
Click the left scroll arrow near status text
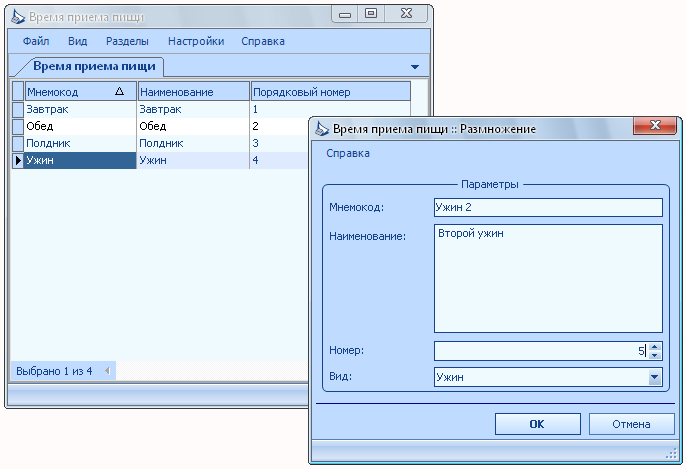(107, 371)
